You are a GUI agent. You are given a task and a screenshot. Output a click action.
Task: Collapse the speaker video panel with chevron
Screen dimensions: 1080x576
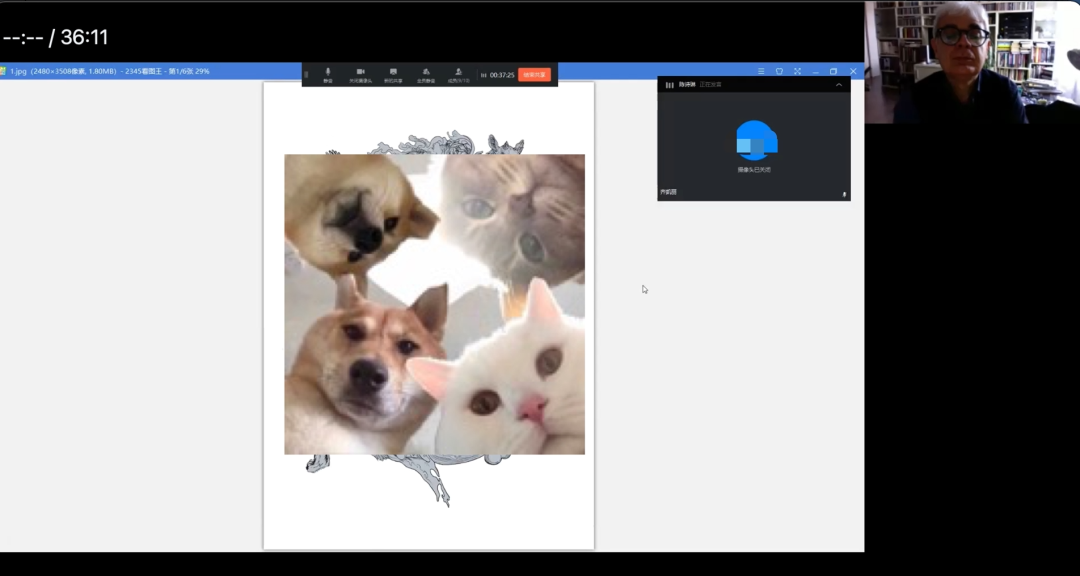point(839,85)
